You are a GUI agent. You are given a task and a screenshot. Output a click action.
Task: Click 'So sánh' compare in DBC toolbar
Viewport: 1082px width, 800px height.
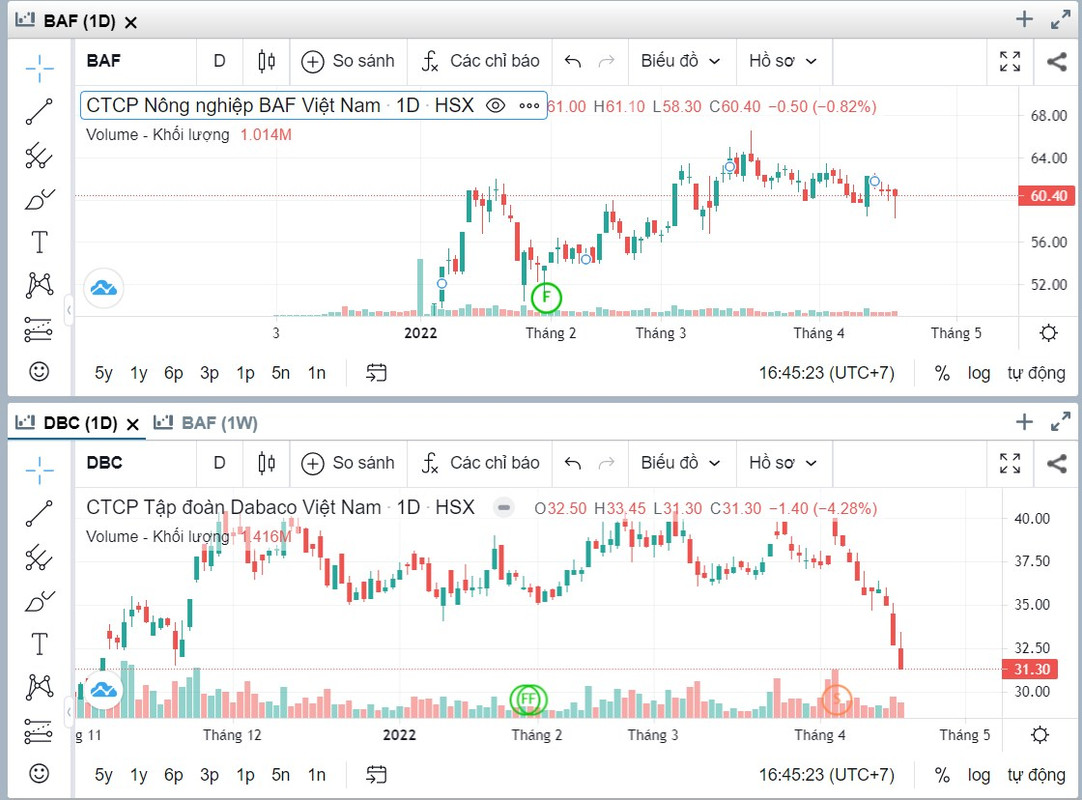(x=348, y=463)
